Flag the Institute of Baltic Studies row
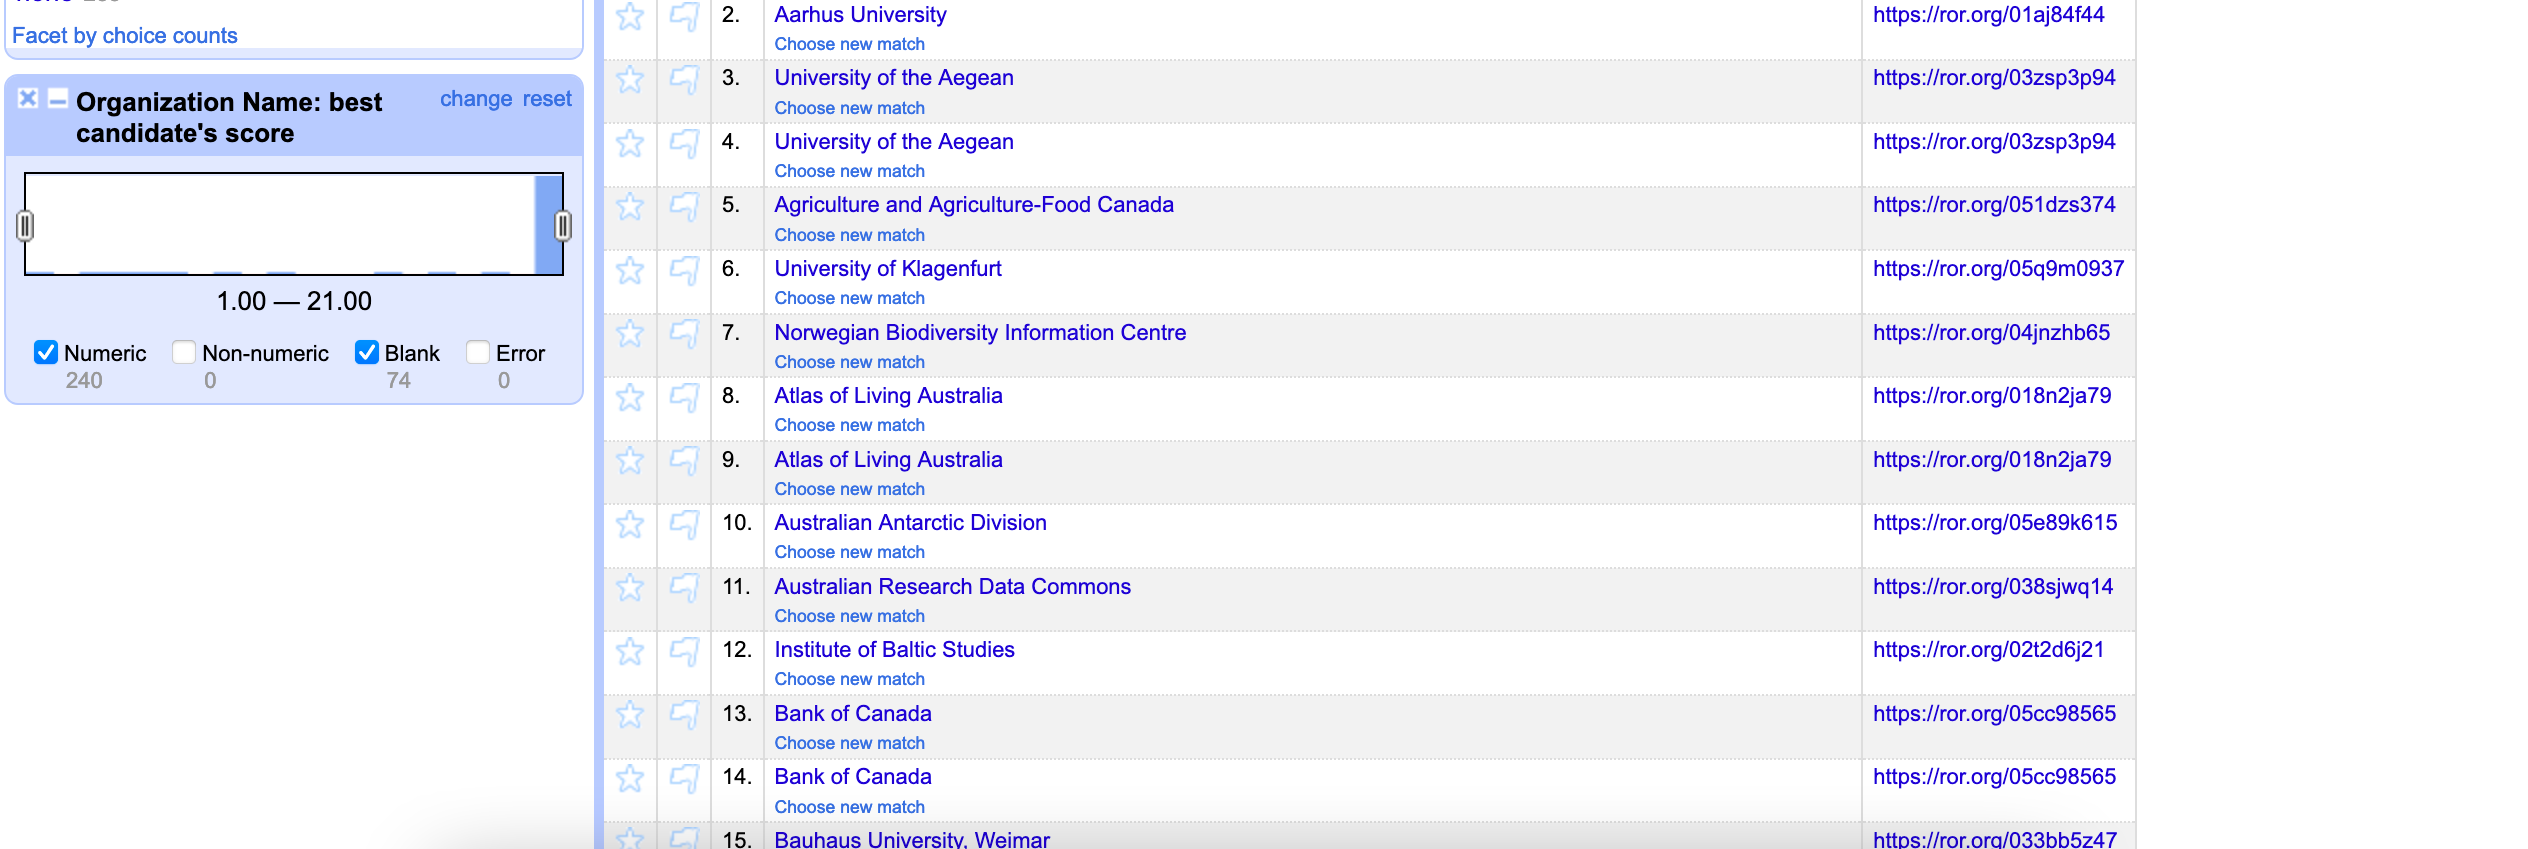The height and width of the screenshot is (849, 2528). click(x=684, y=651)
